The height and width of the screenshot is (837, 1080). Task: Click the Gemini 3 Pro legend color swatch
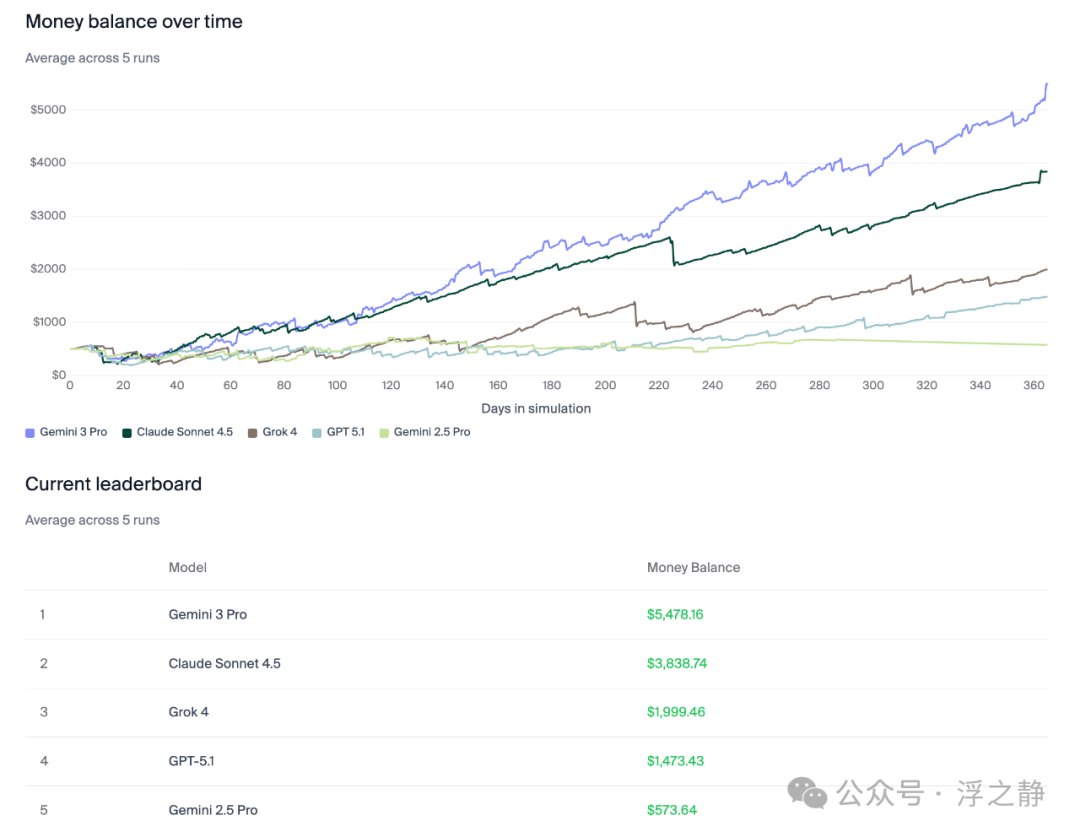pos(30,433)
